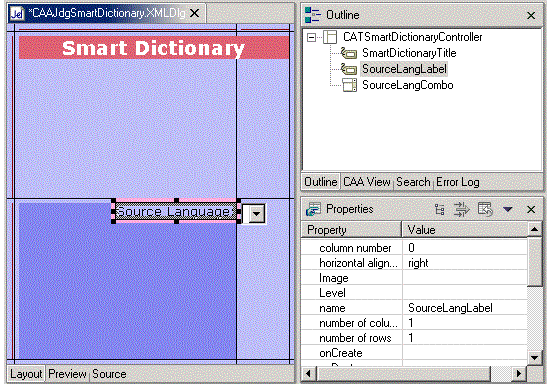Click the SourceLangCombo combo icon
547x384 pixels.
click(x=349, y=85)
